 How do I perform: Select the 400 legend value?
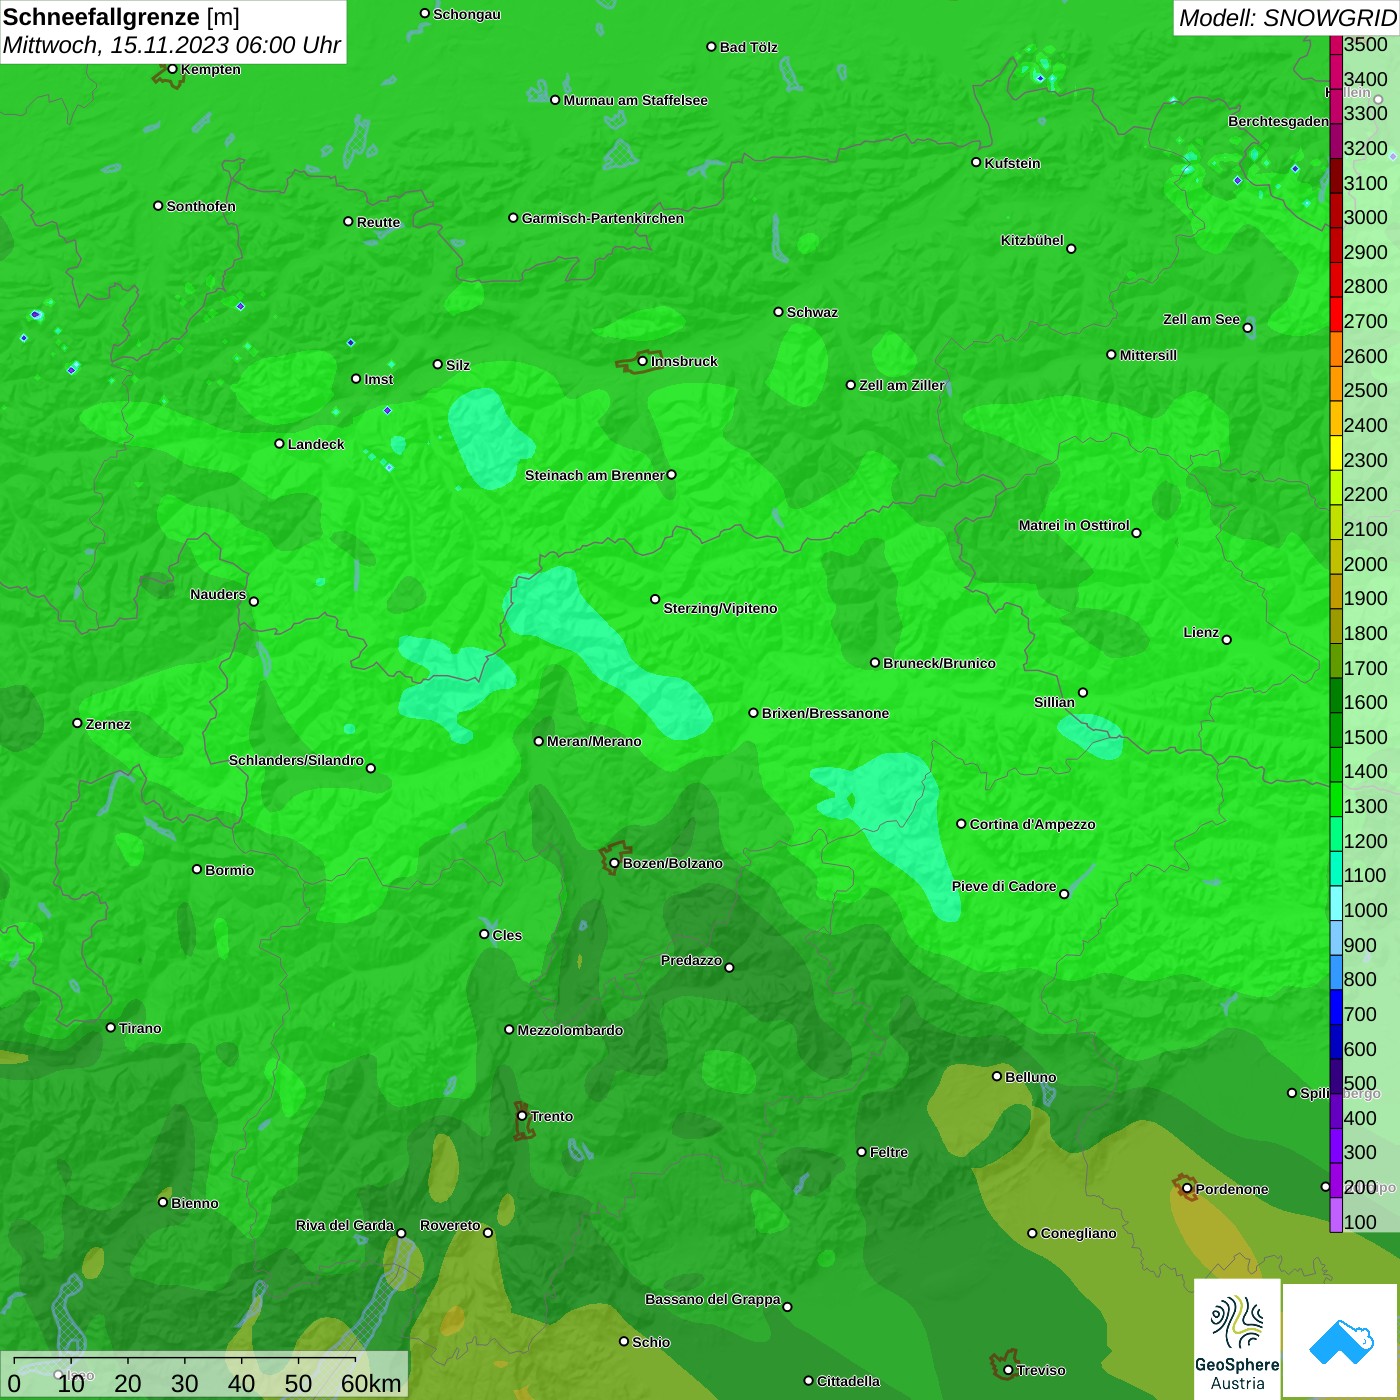click(1360, 1119)
